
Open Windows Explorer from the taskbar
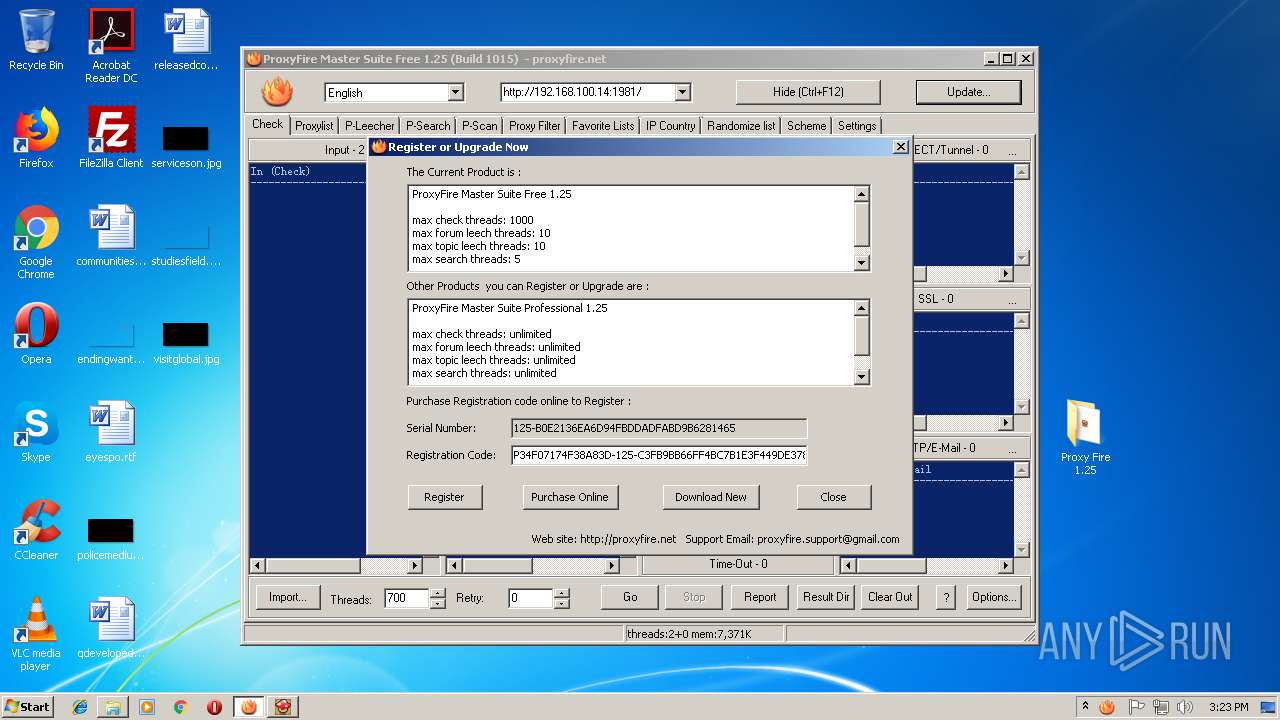pos(113,707)
